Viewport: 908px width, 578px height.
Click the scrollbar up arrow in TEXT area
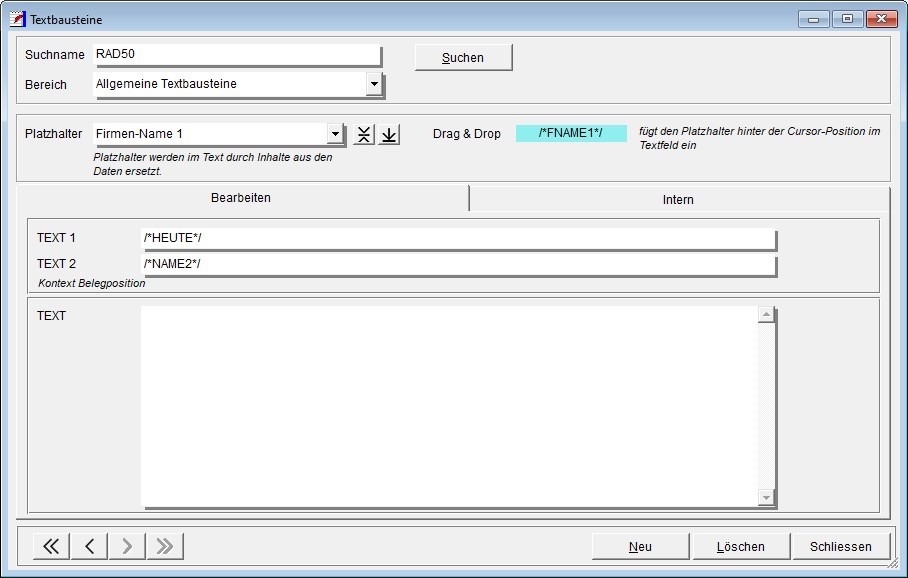[x=766, y=314]
